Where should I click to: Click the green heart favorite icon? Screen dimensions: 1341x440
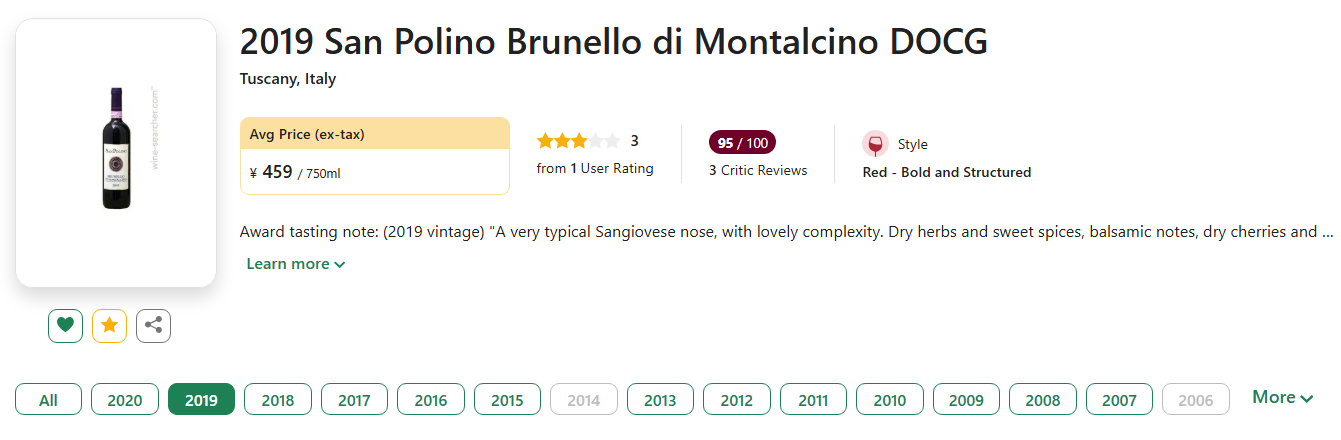[65, 325]
